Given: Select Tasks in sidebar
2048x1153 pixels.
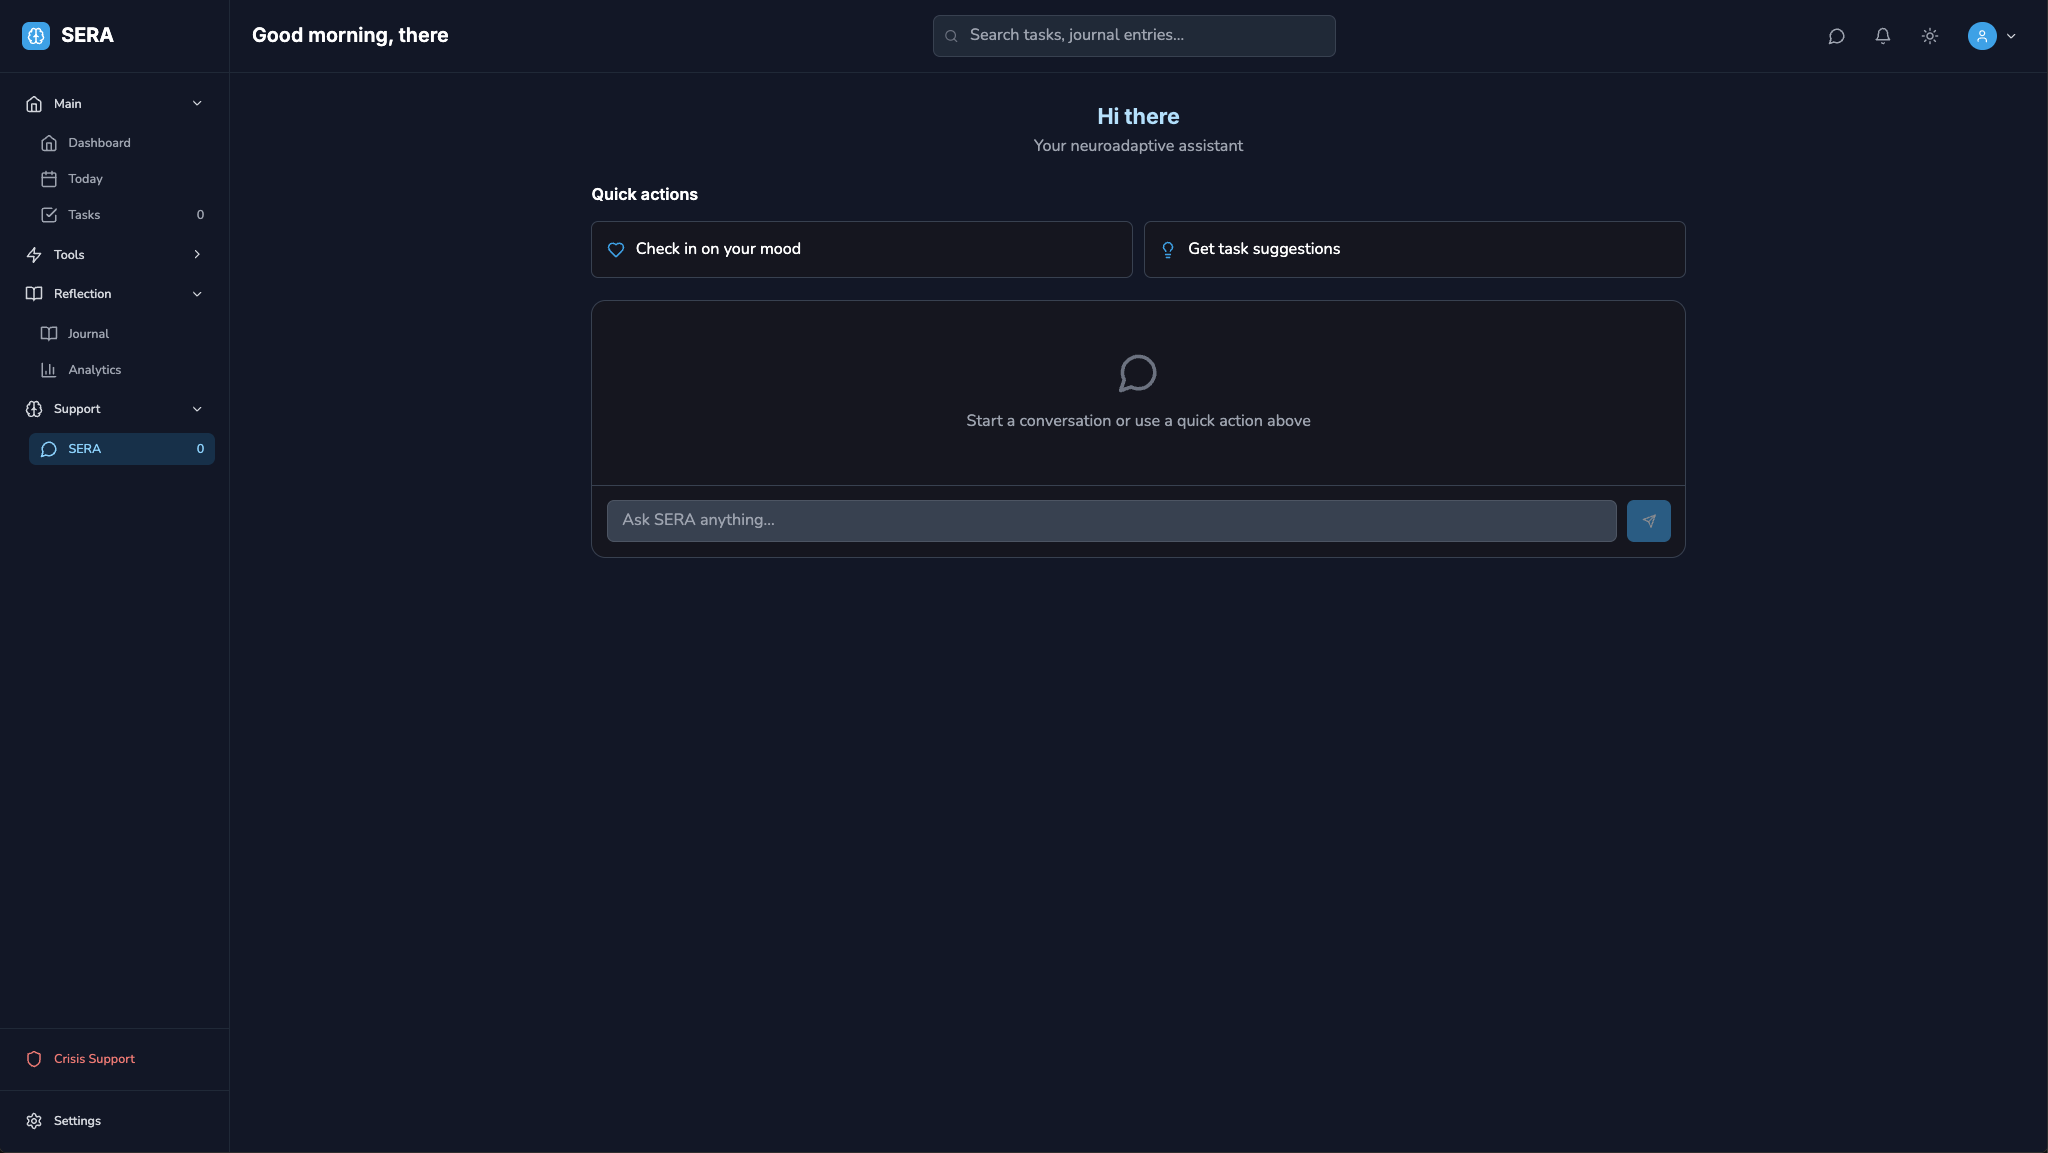Looking at the screenshot, I should tap(84, 215).
